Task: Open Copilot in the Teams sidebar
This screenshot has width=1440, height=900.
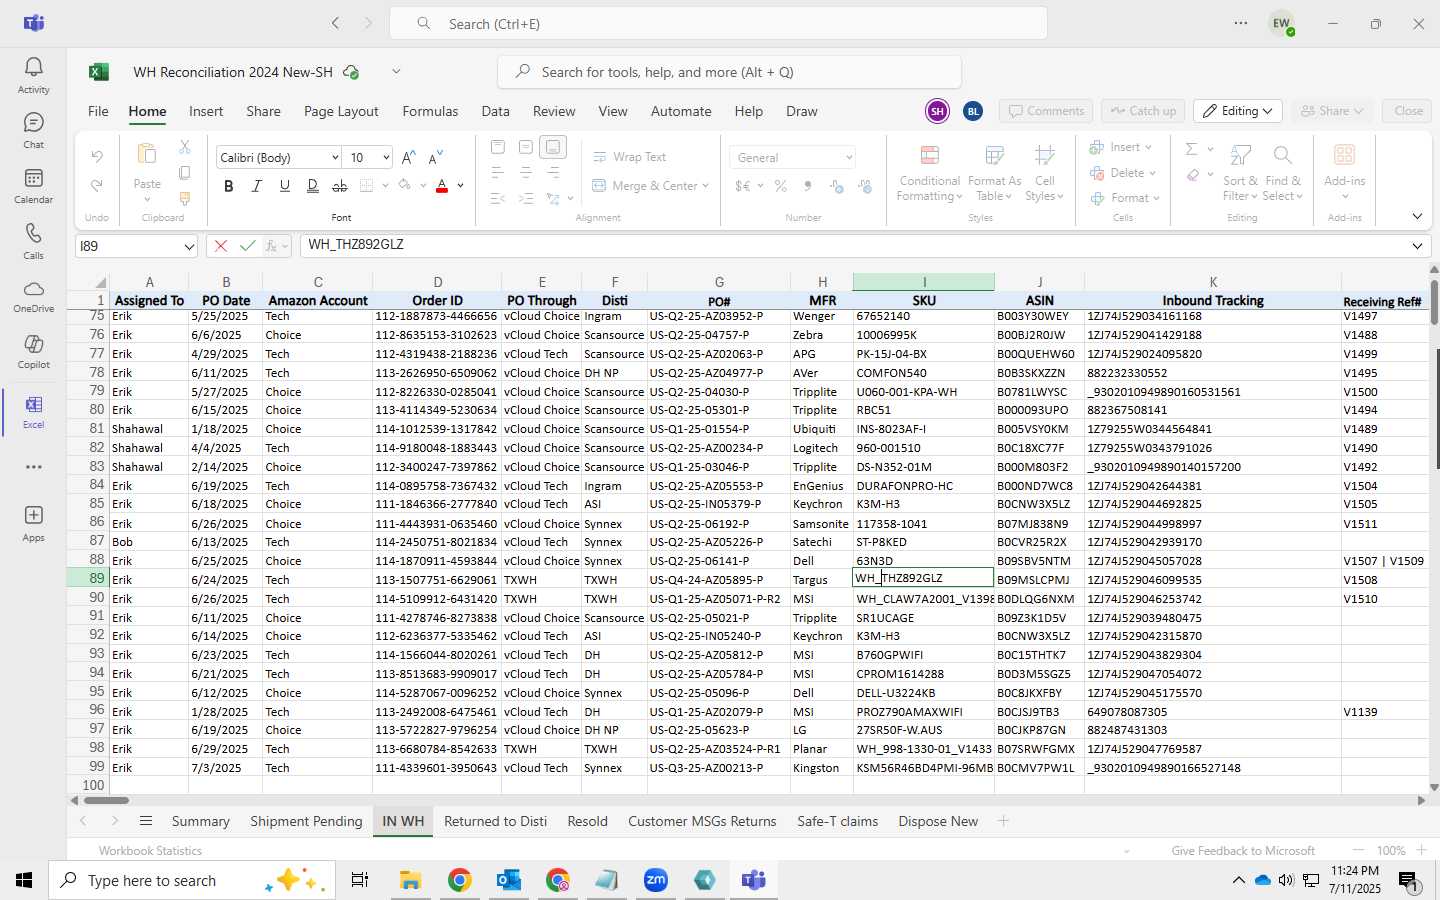Action: [33, 350]
